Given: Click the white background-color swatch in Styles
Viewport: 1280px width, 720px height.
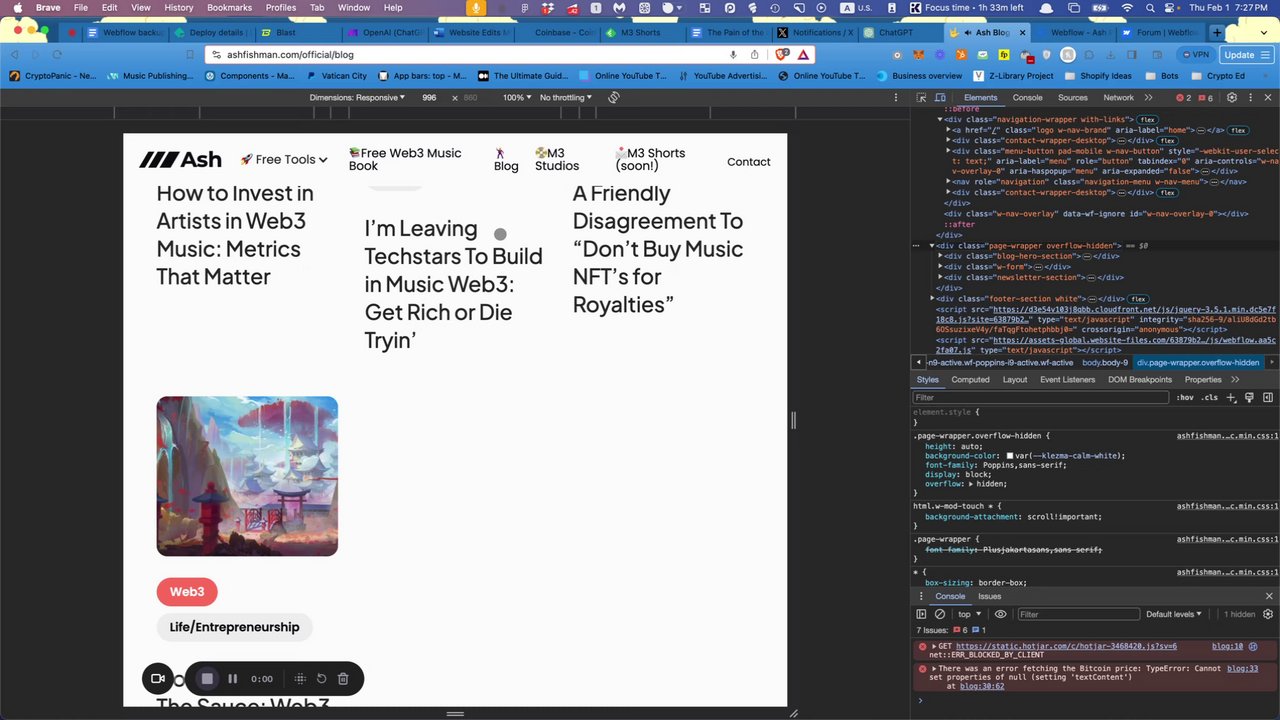Looking at the screenshot, I should tap(1010, 456).
